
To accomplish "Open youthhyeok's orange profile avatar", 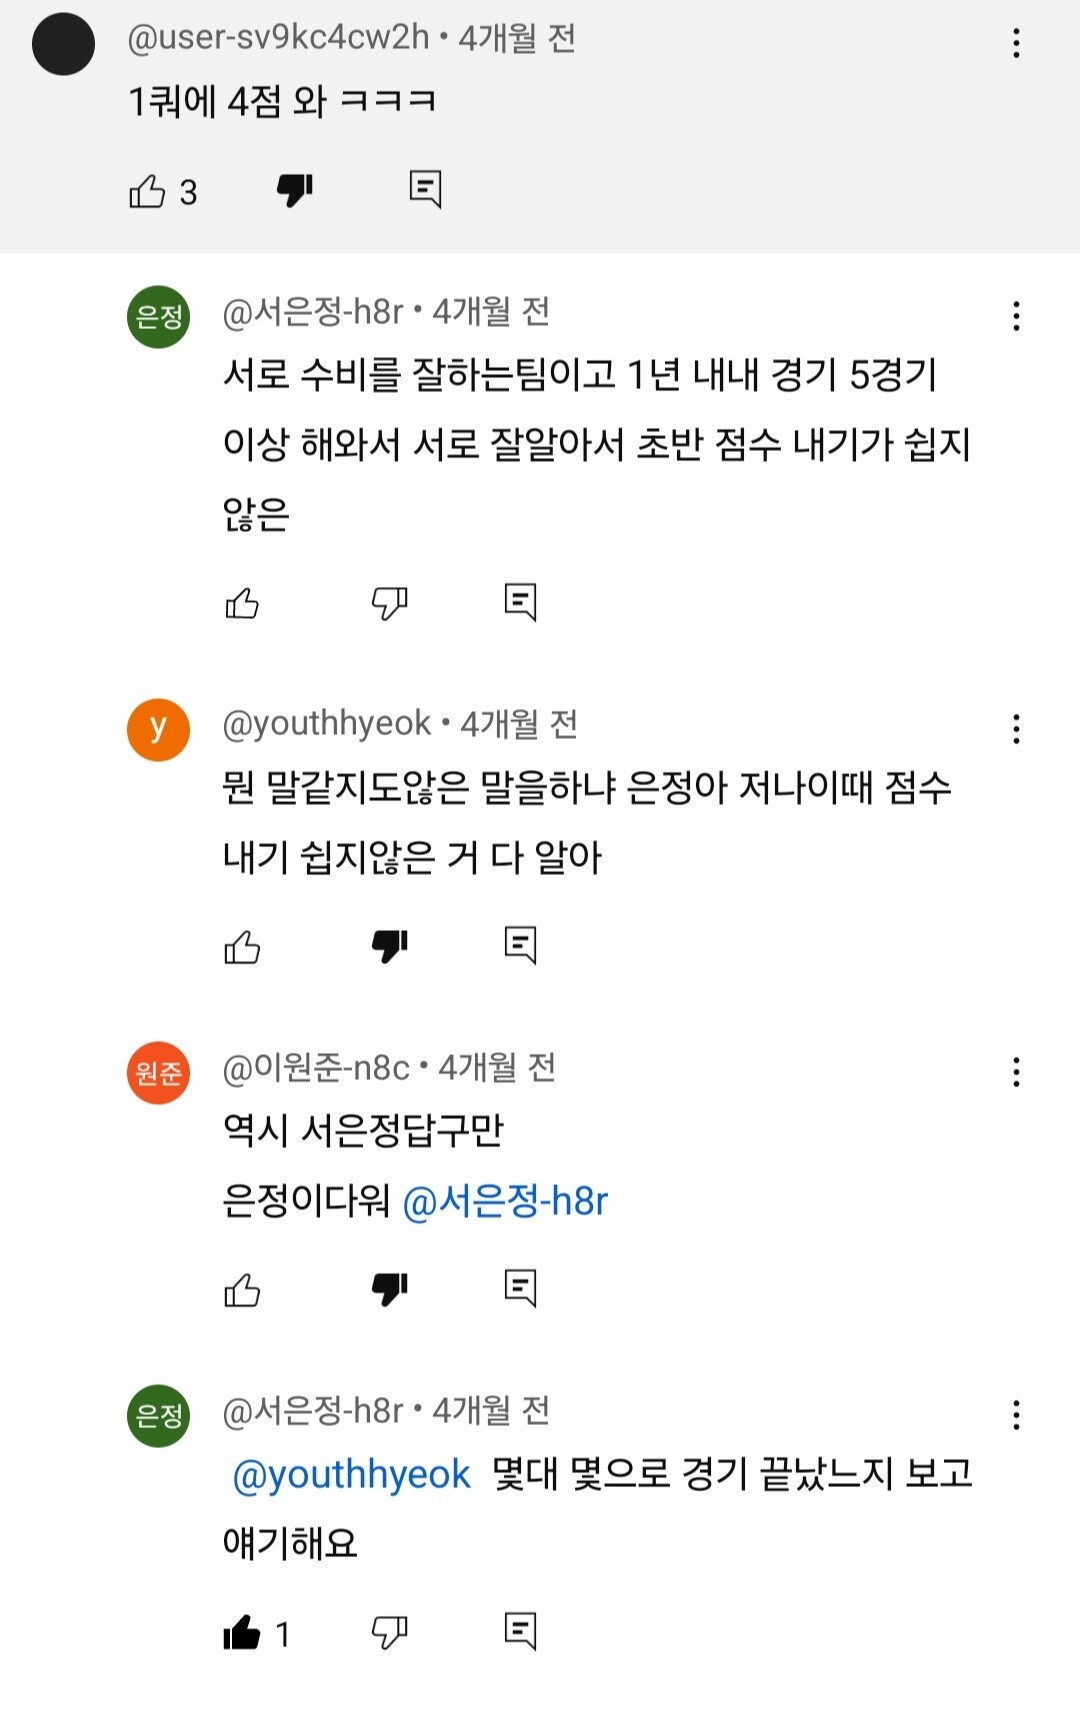I will coord(158,729).
